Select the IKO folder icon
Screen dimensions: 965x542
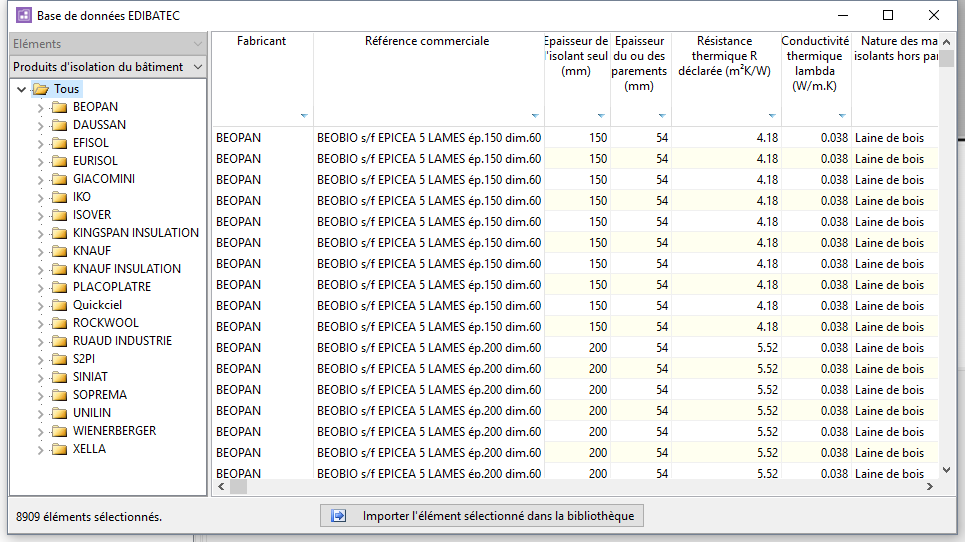point(60,197)
